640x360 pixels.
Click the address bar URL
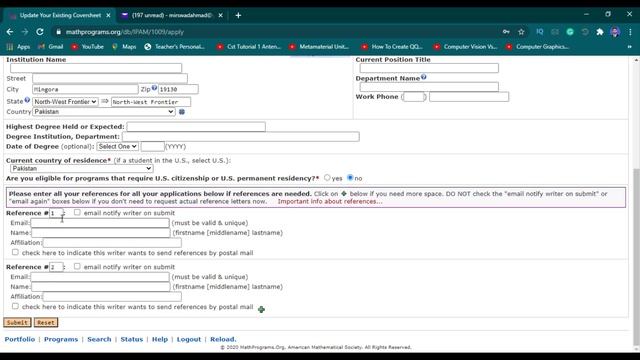pyautogui.click(x=125, y=32)
